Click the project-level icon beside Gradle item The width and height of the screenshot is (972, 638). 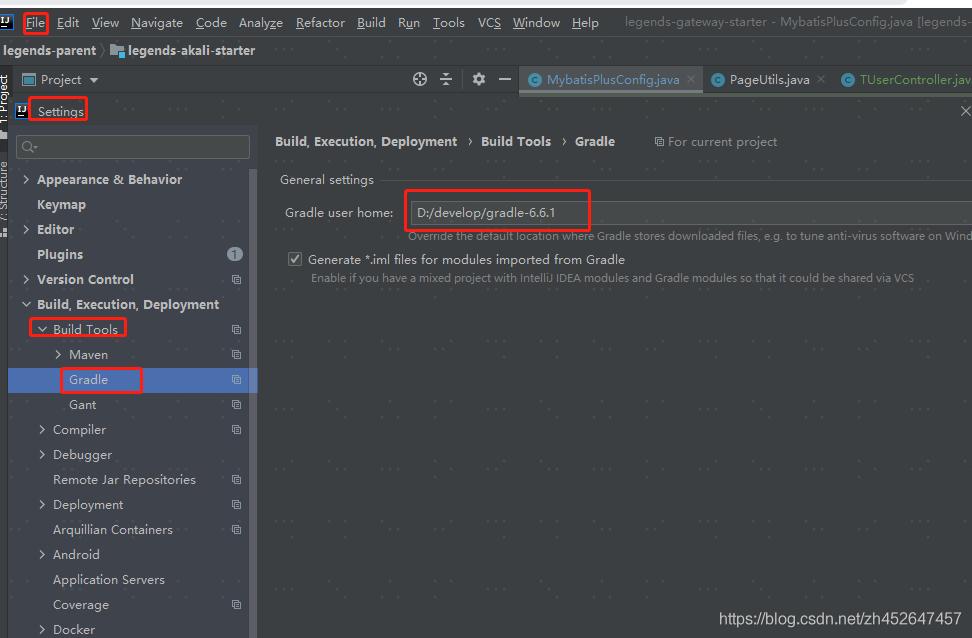tap(237, 380)
